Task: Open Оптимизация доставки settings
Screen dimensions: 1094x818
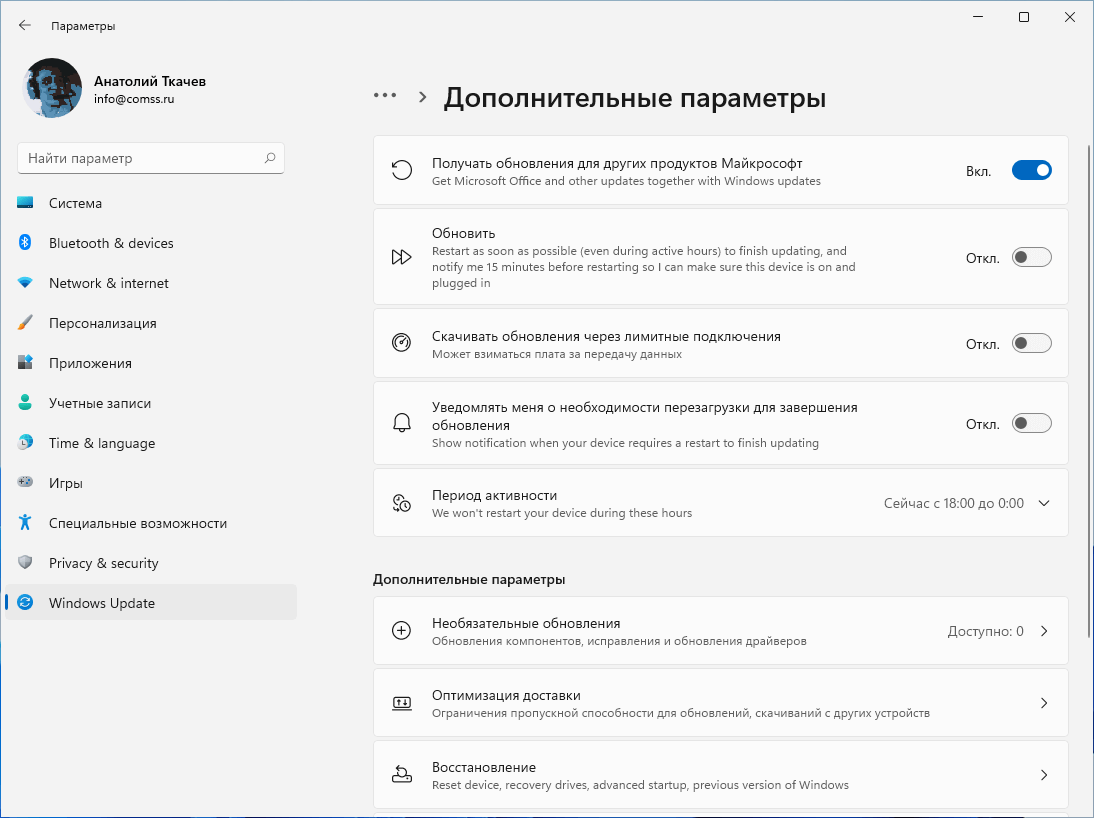Action: (x=720, y=703)
